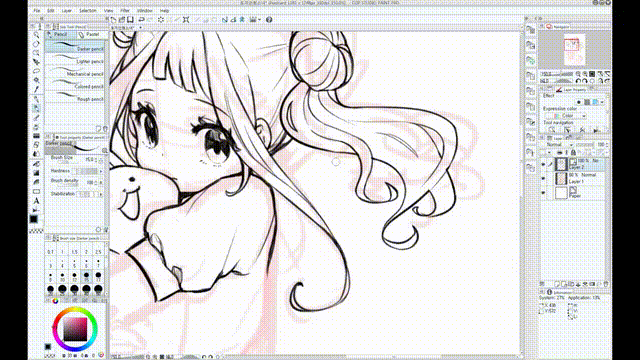Click the Navigator fit-to-screen icon
This screenshot has height=360, width=640.
pos(592,74)
